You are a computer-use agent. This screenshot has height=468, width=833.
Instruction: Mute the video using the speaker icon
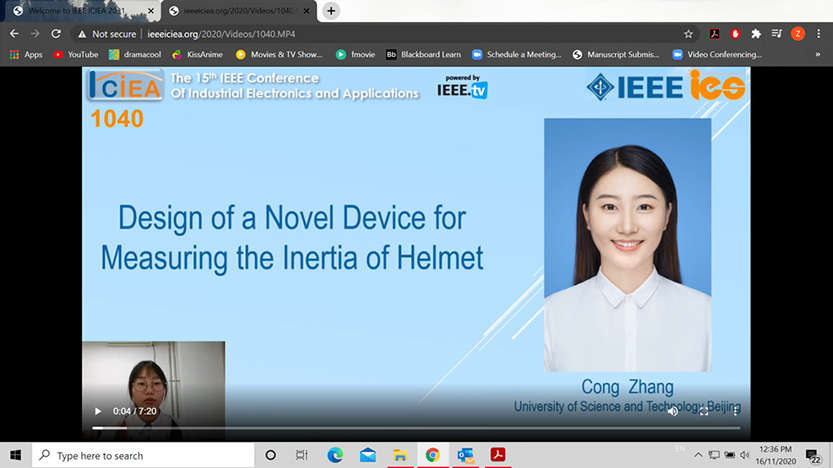pyautogui.click(x=673, y=411)
